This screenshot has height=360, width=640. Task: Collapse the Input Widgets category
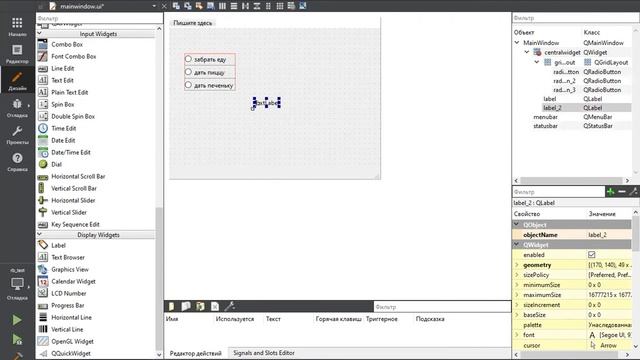coord(40,33)
